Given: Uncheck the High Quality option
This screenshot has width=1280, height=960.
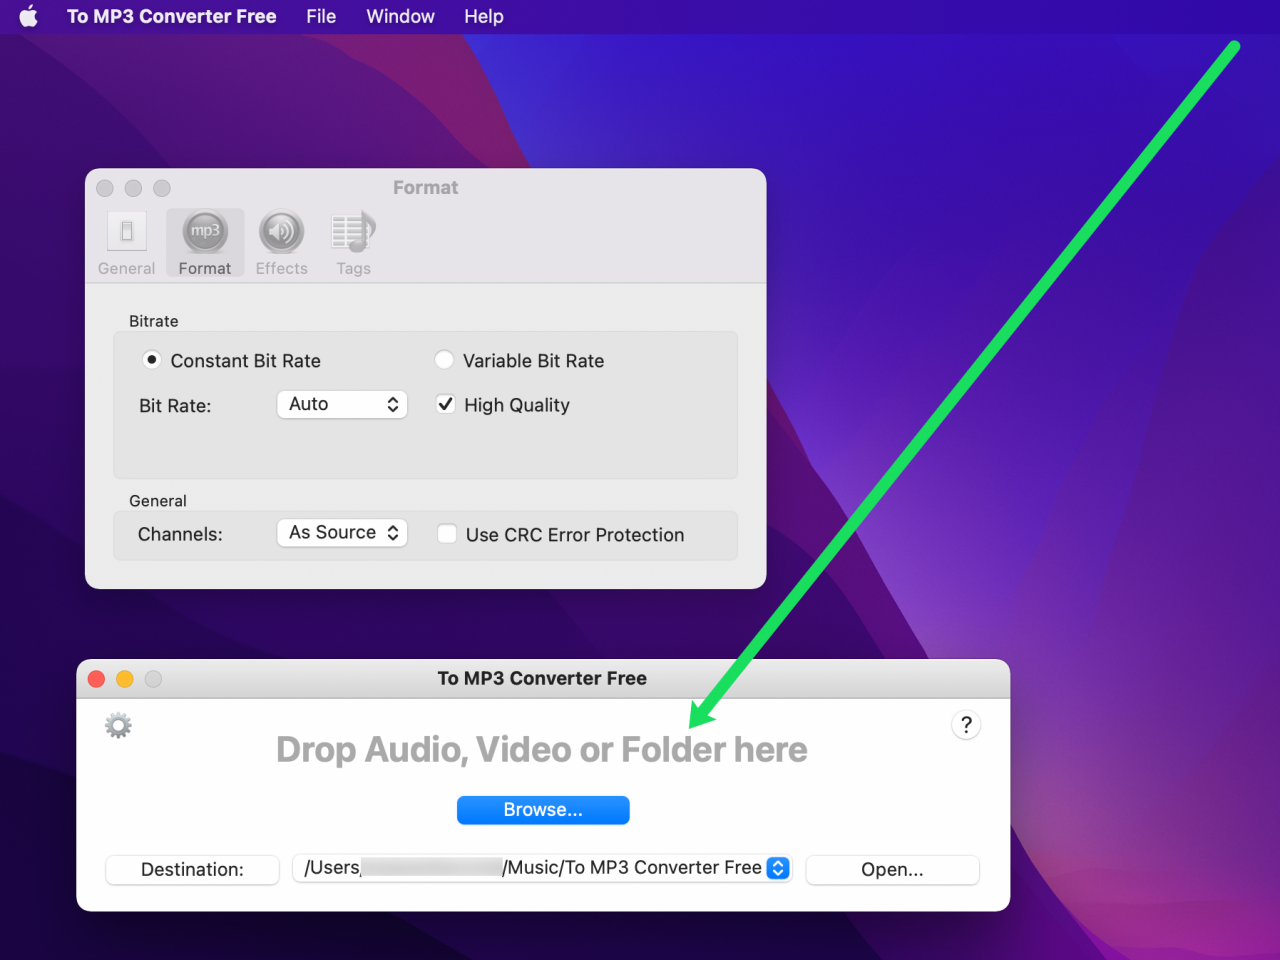Looking at the screenshot, I should coord(446,404).
